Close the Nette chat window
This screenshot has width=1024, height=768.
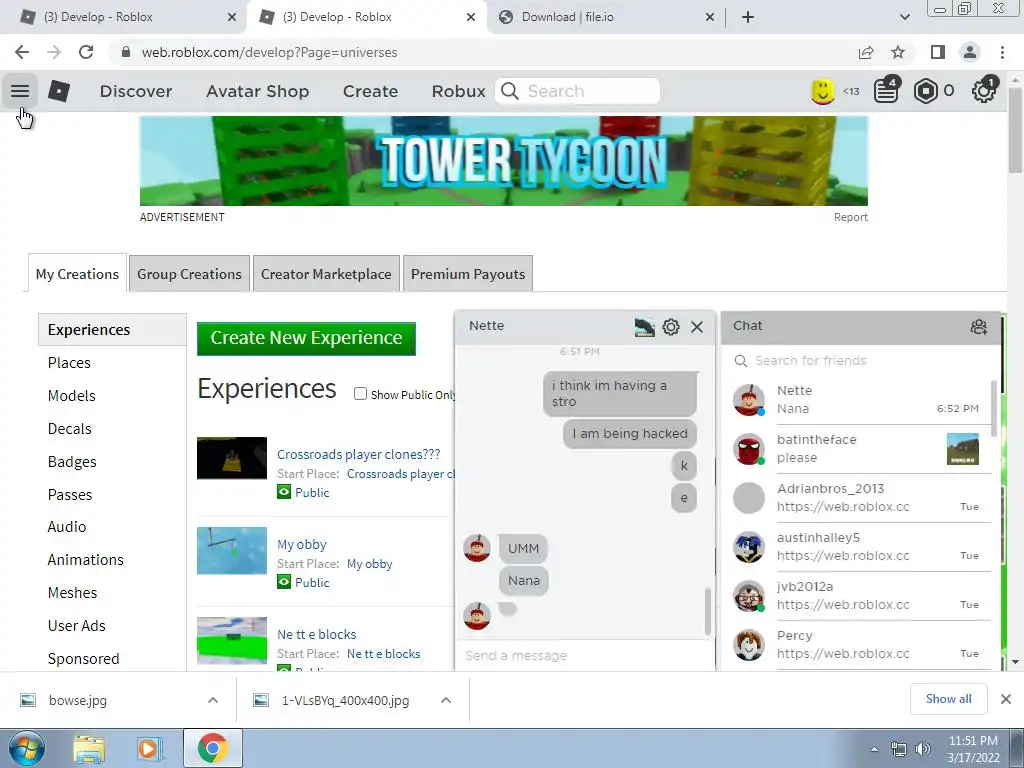(x=697, y=327)
